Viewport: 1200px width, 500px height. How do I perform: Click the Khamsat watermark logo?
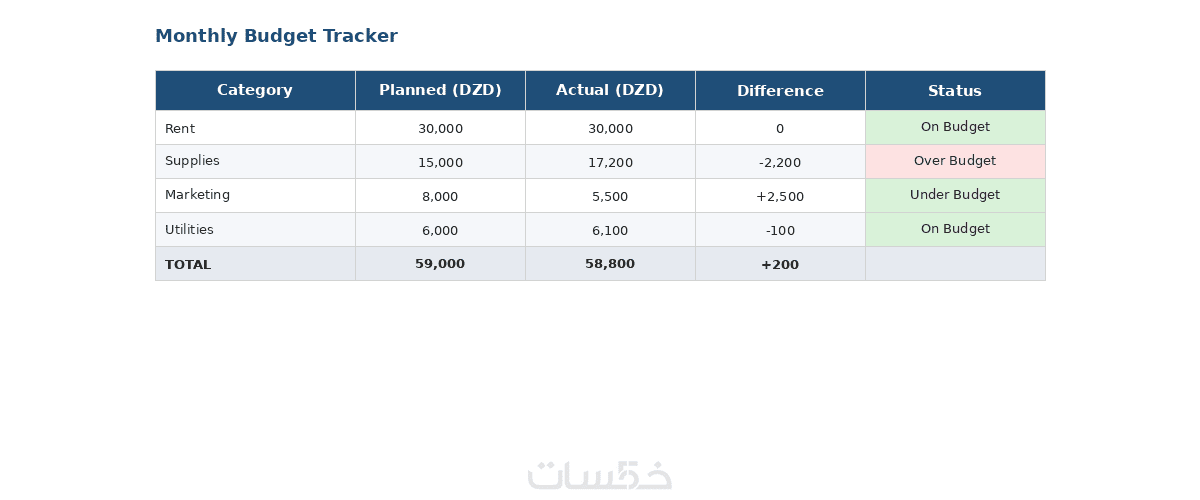point(600,474)
